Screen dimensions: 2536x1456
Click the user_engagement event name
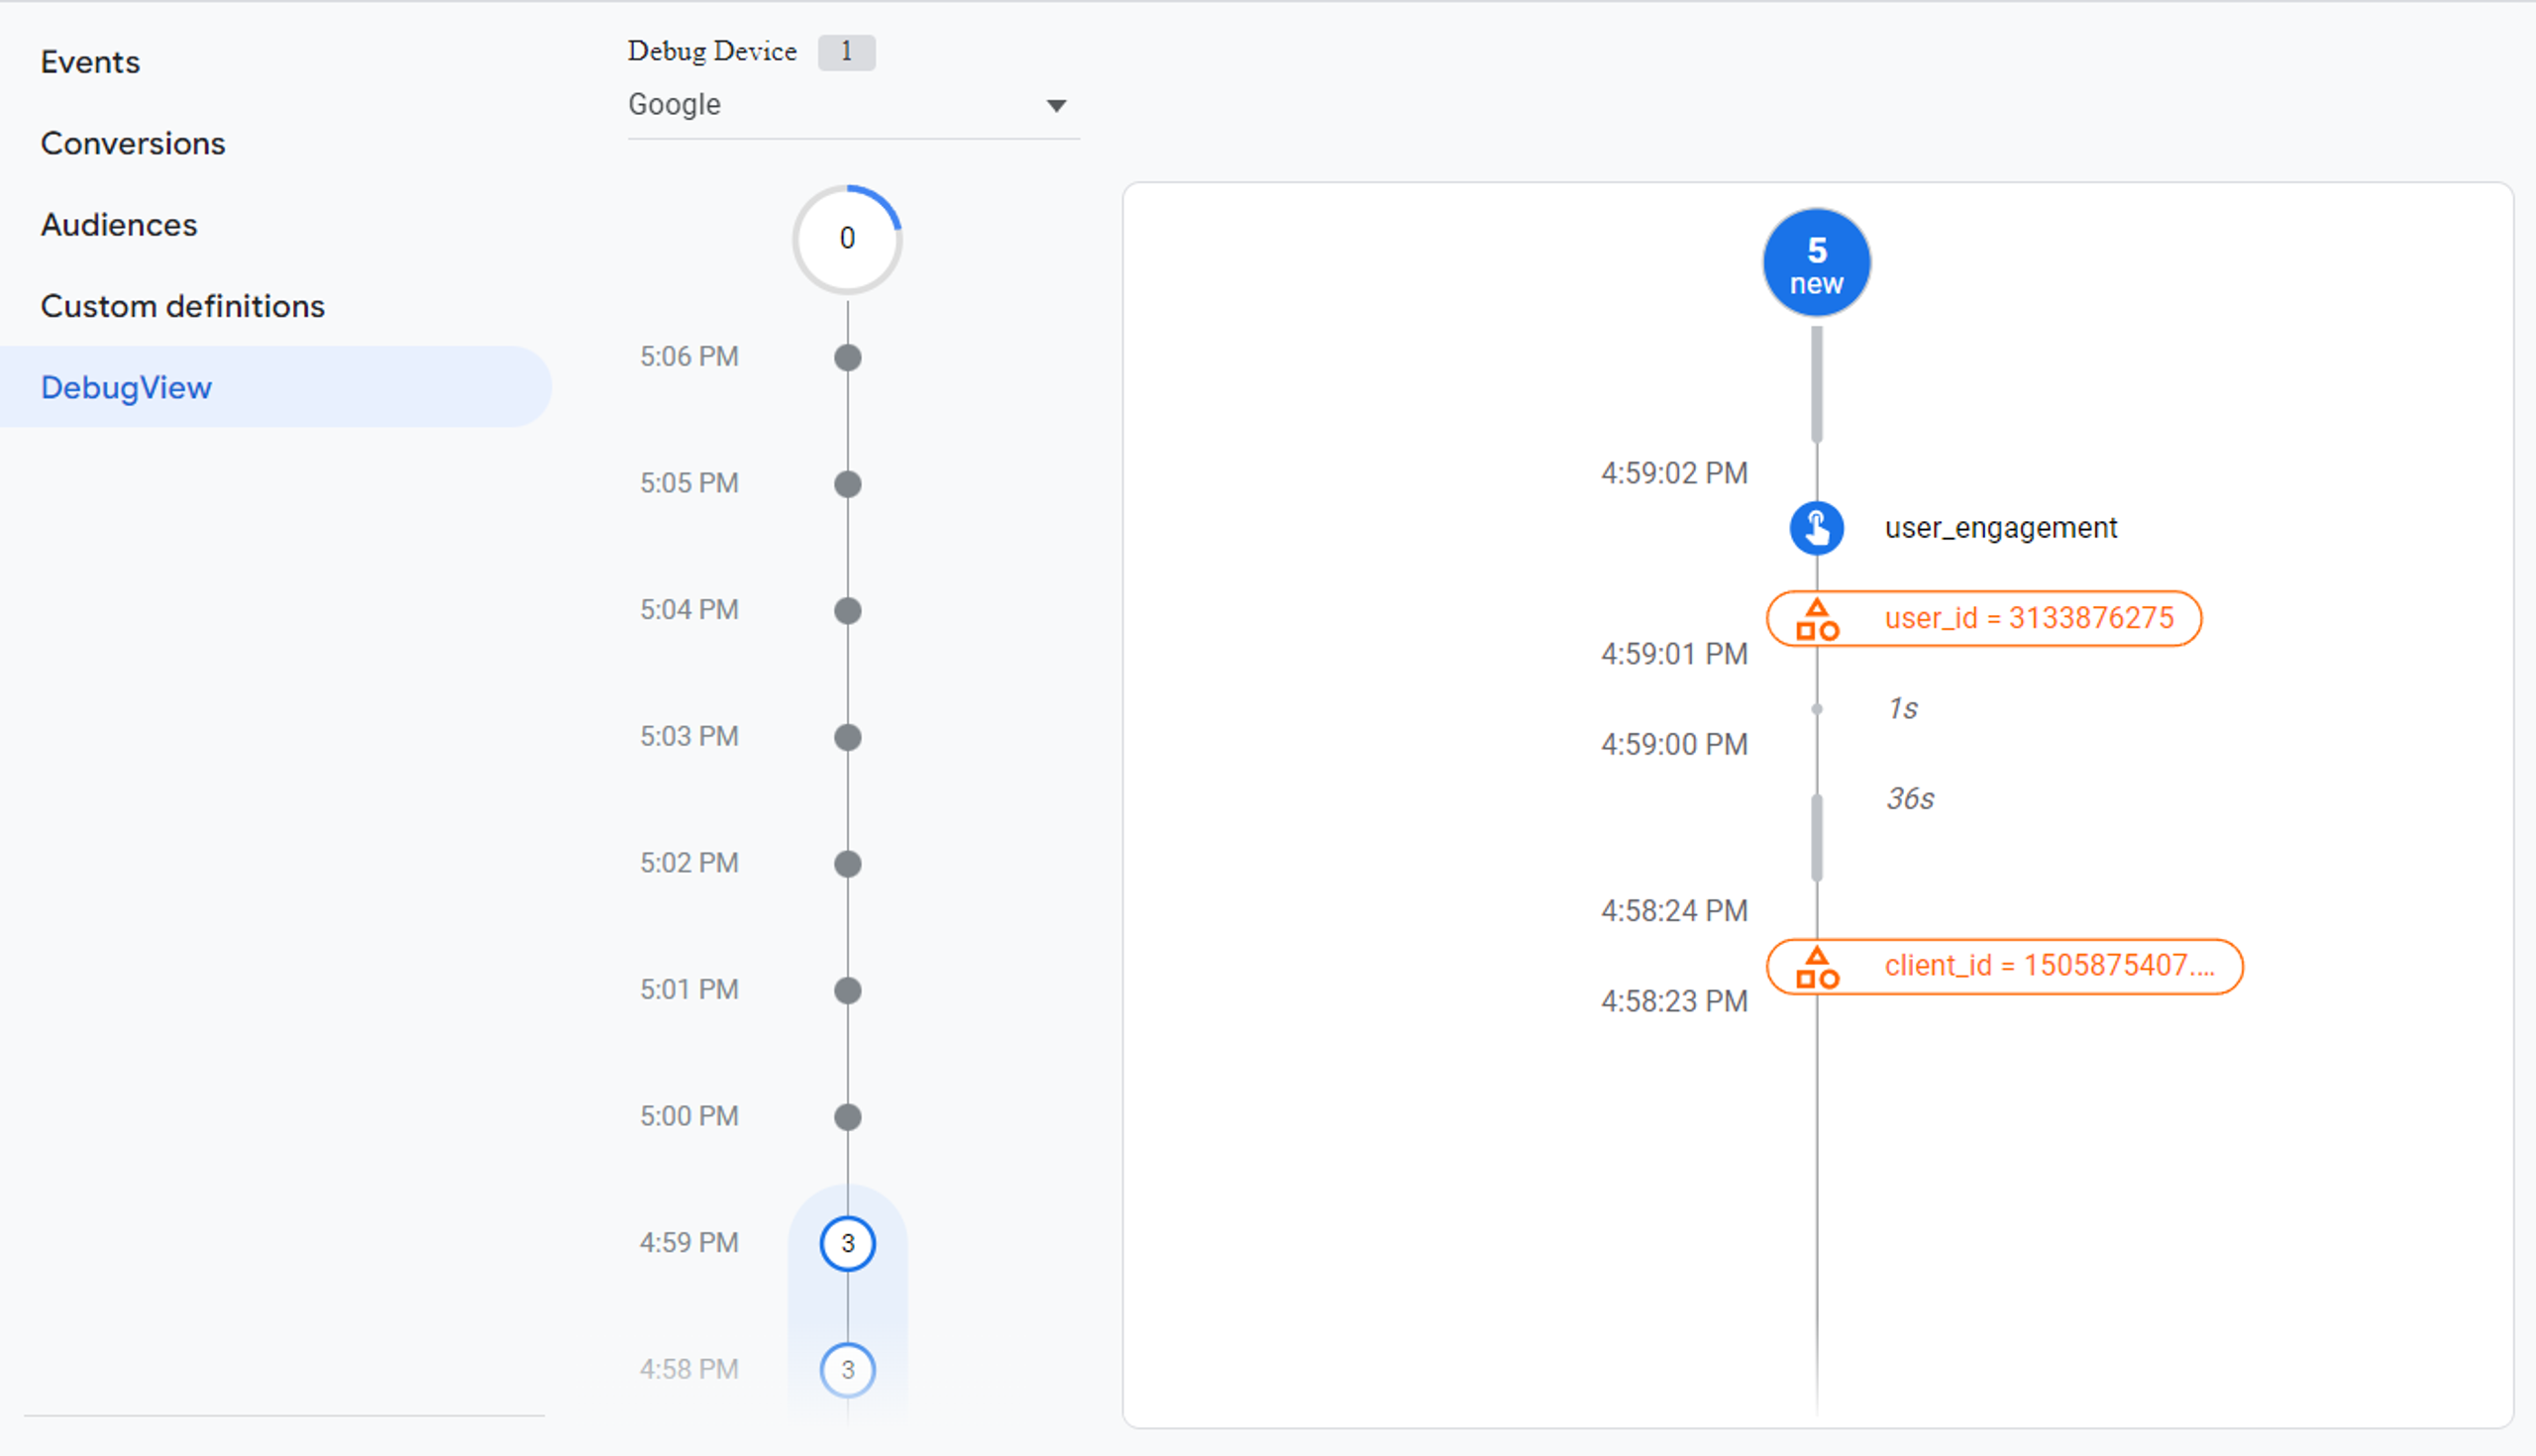(2000, 528)
